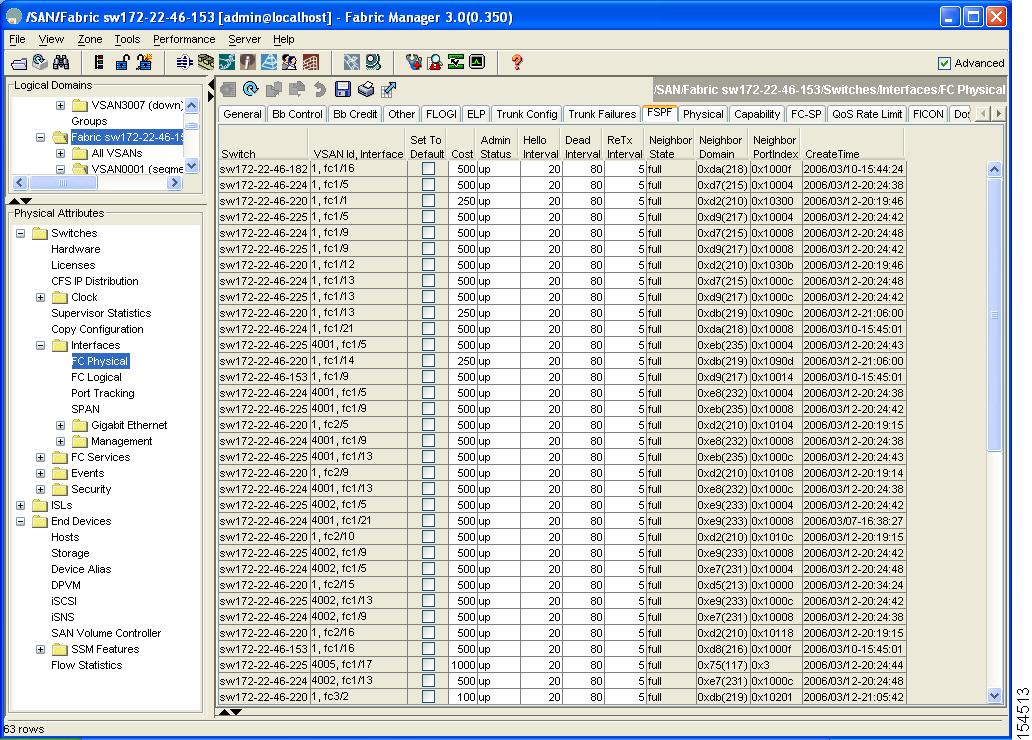Click the open folder icon in main toolbar
Image resolution: width=1032 pixels, height=740 pixels.
click(19, 62)
